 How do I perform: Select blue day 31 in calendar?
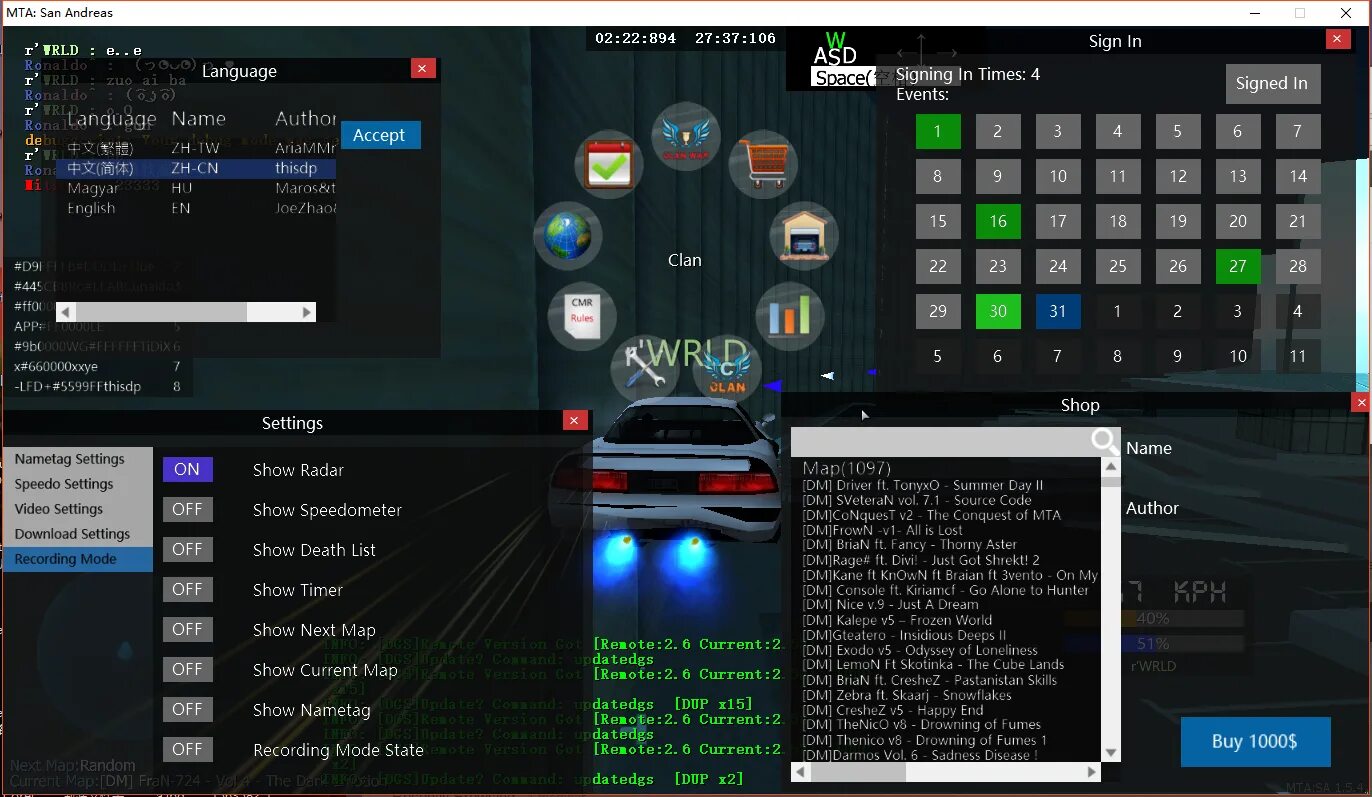coord(1058,311)
